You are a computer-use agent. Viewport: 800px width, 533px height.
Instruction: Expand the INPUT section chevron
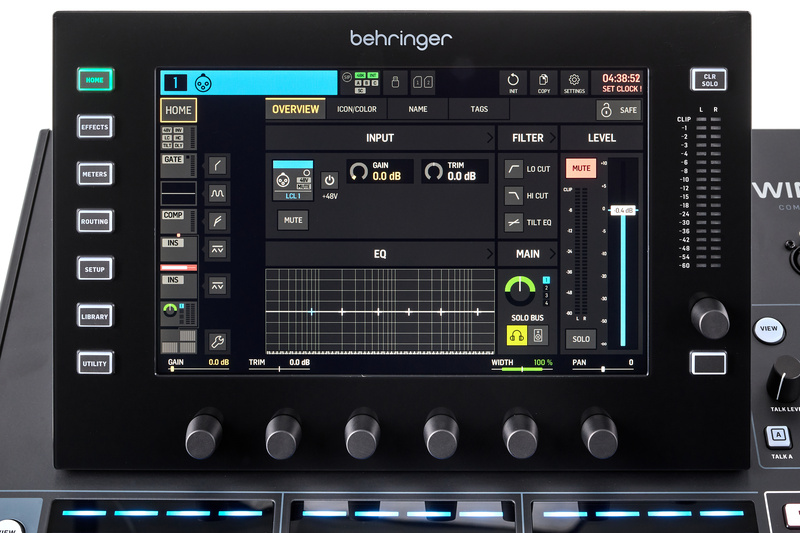[489, 138]
